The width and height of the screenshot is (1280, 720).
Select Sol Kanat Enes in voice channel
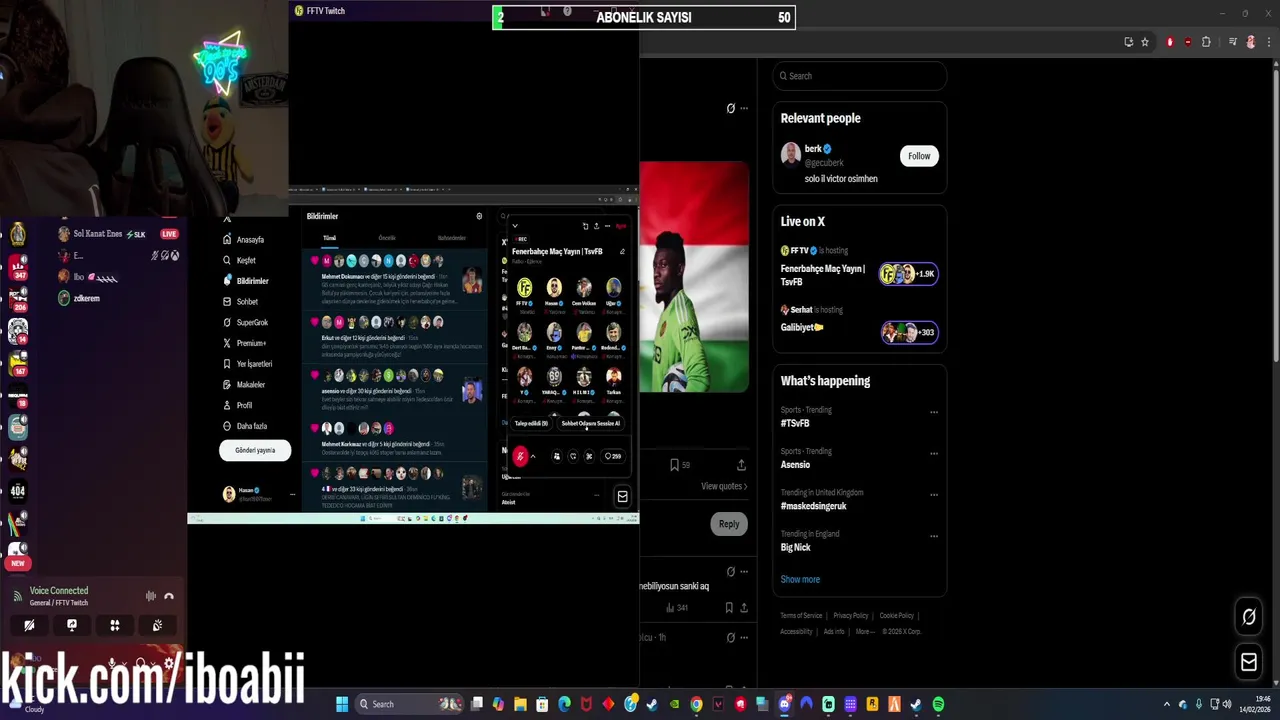click(98, 234)
